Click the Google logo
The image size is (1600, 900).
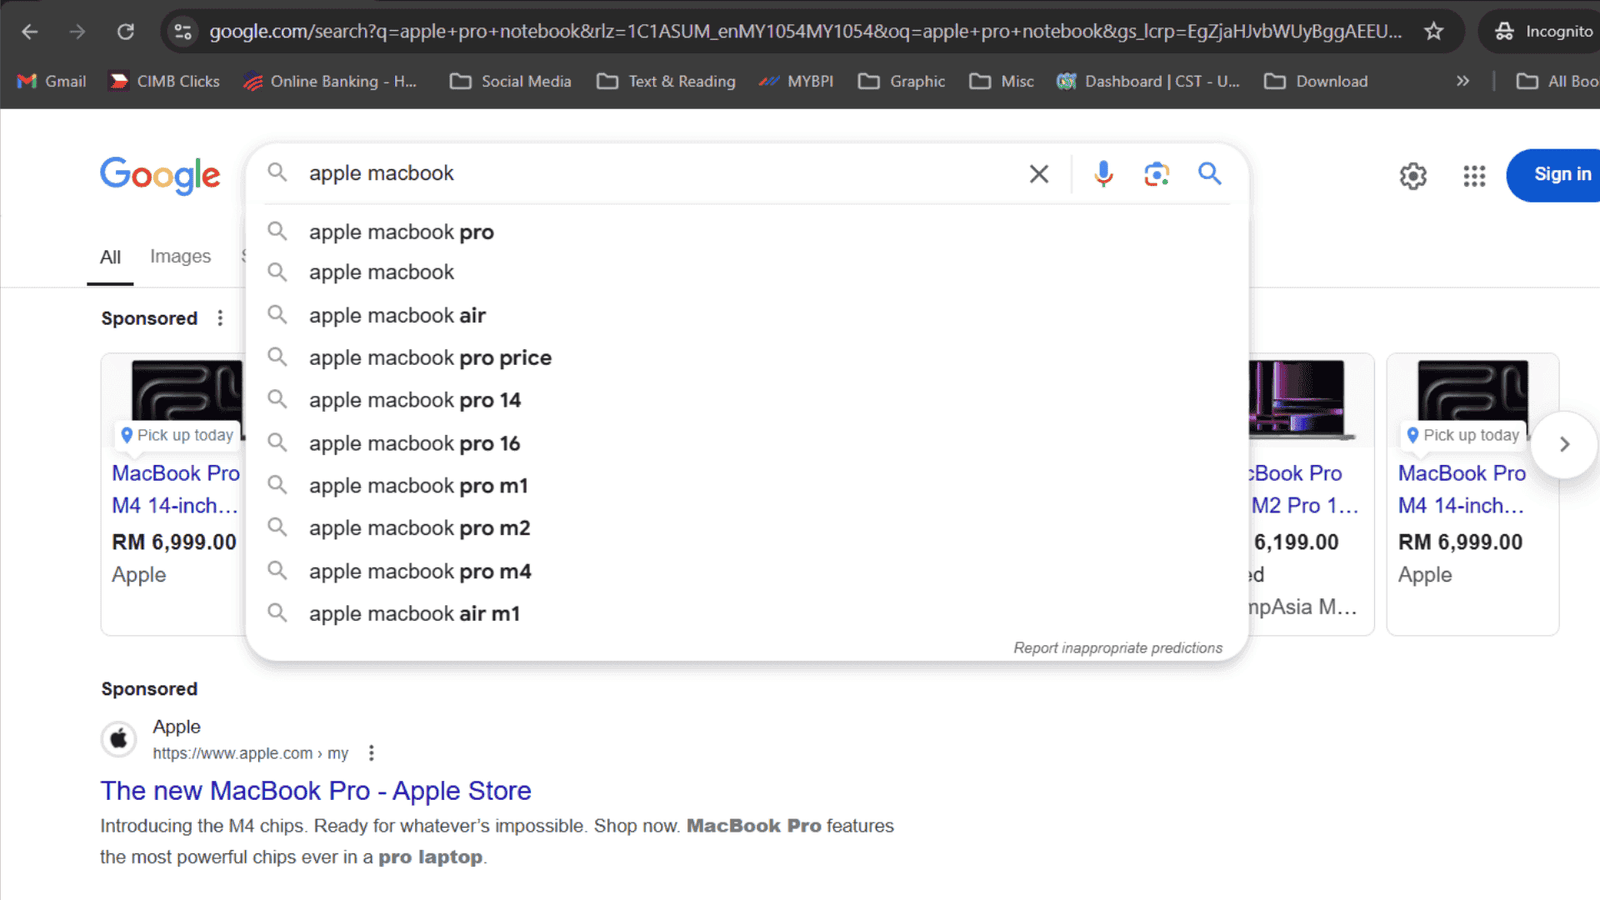[x=160, y=175]
